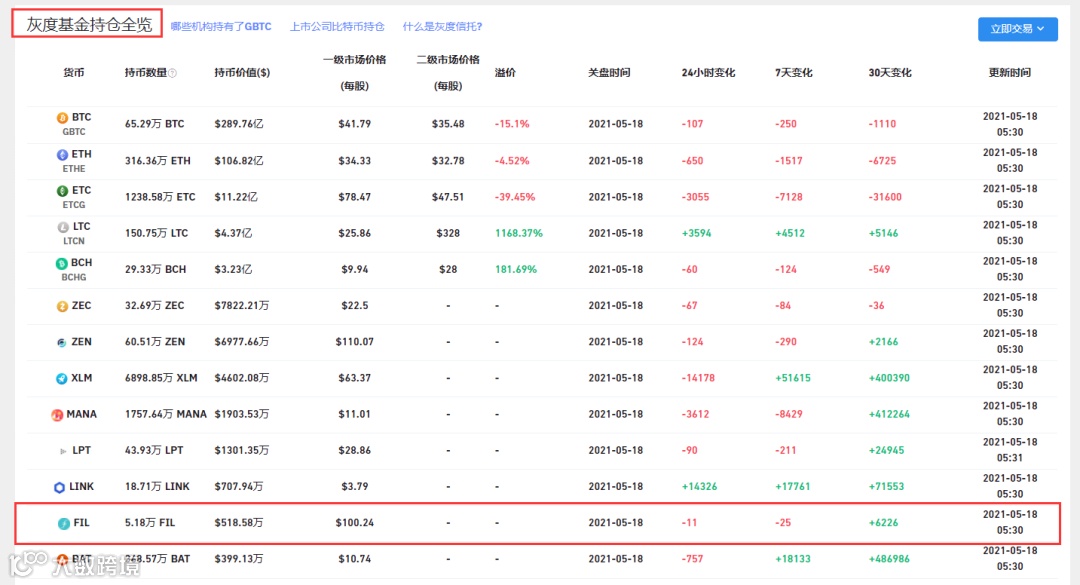Click the LTCN ticker label
This screenshot has height=585, width=1080.
pyautogui.click(x=74, y=241)
